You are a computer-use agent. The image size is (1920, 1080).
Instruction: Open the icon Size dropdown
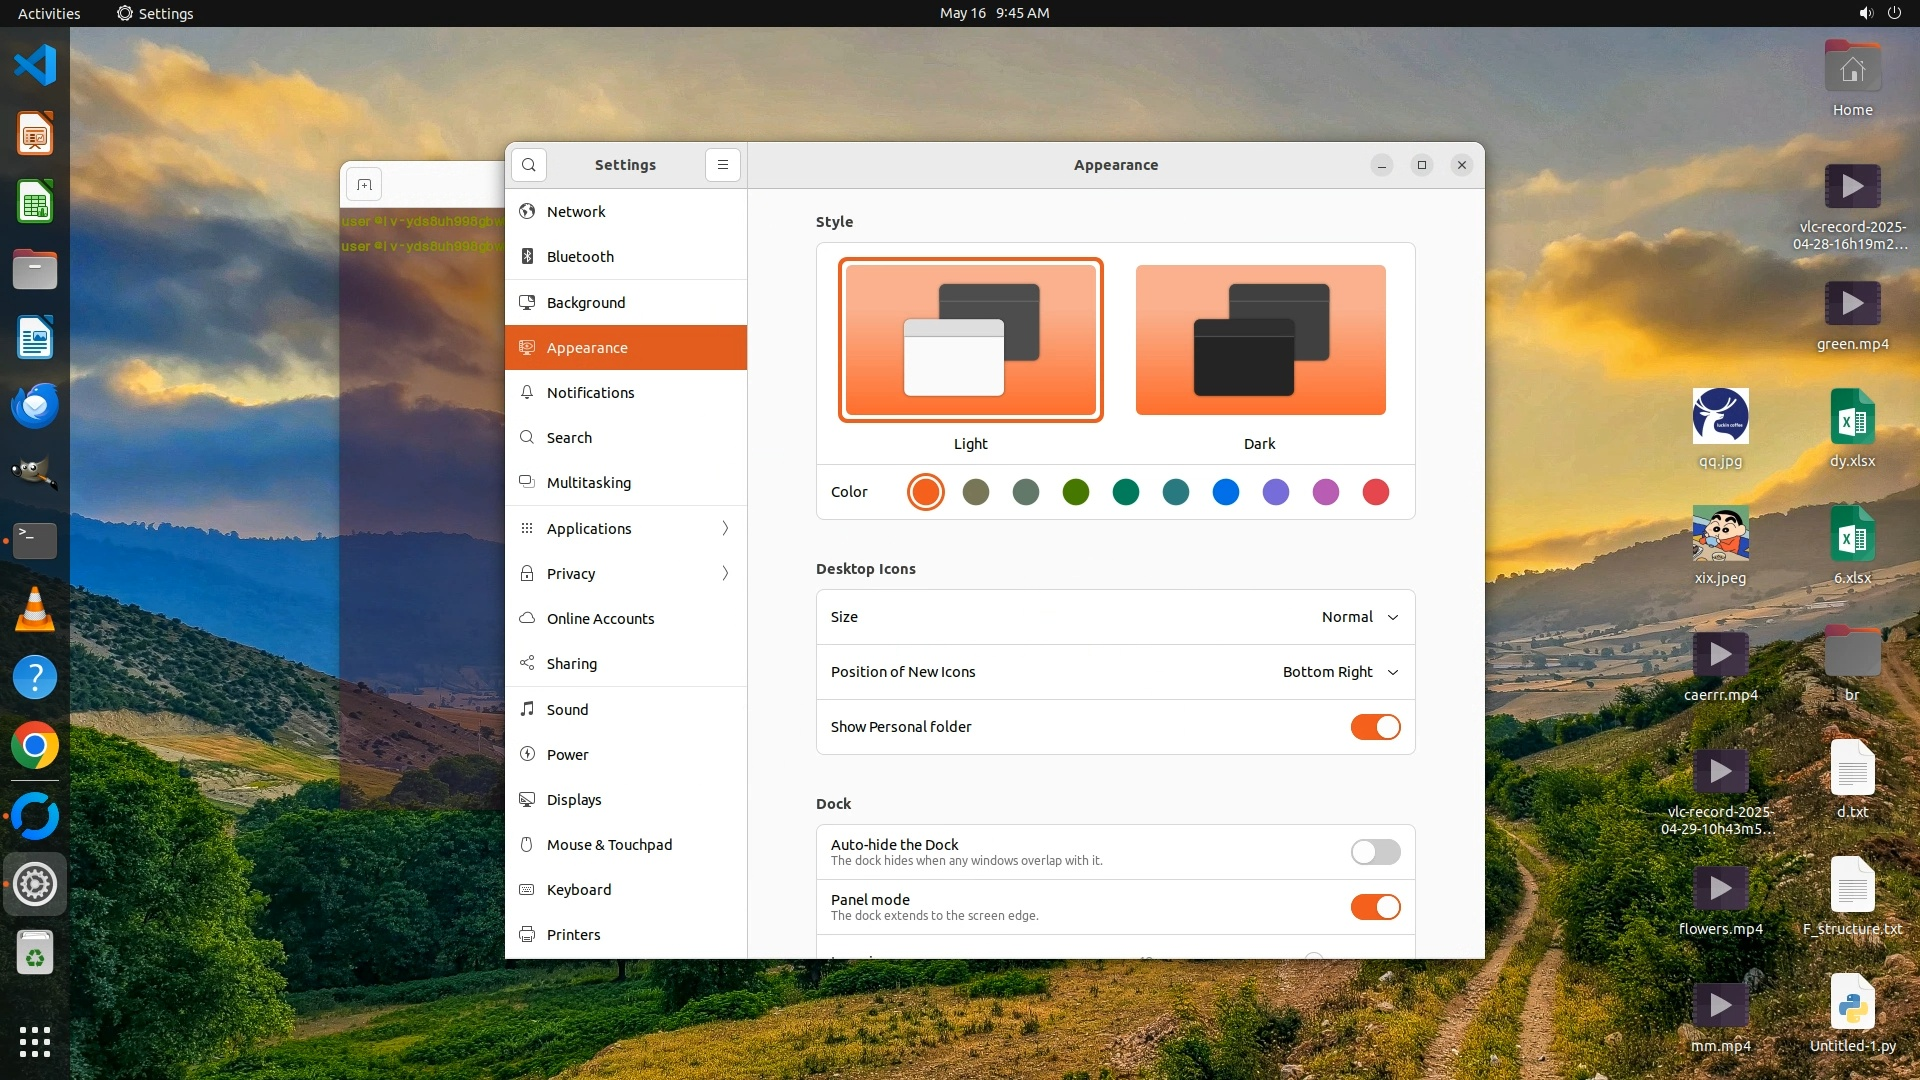click(1360, 617)
